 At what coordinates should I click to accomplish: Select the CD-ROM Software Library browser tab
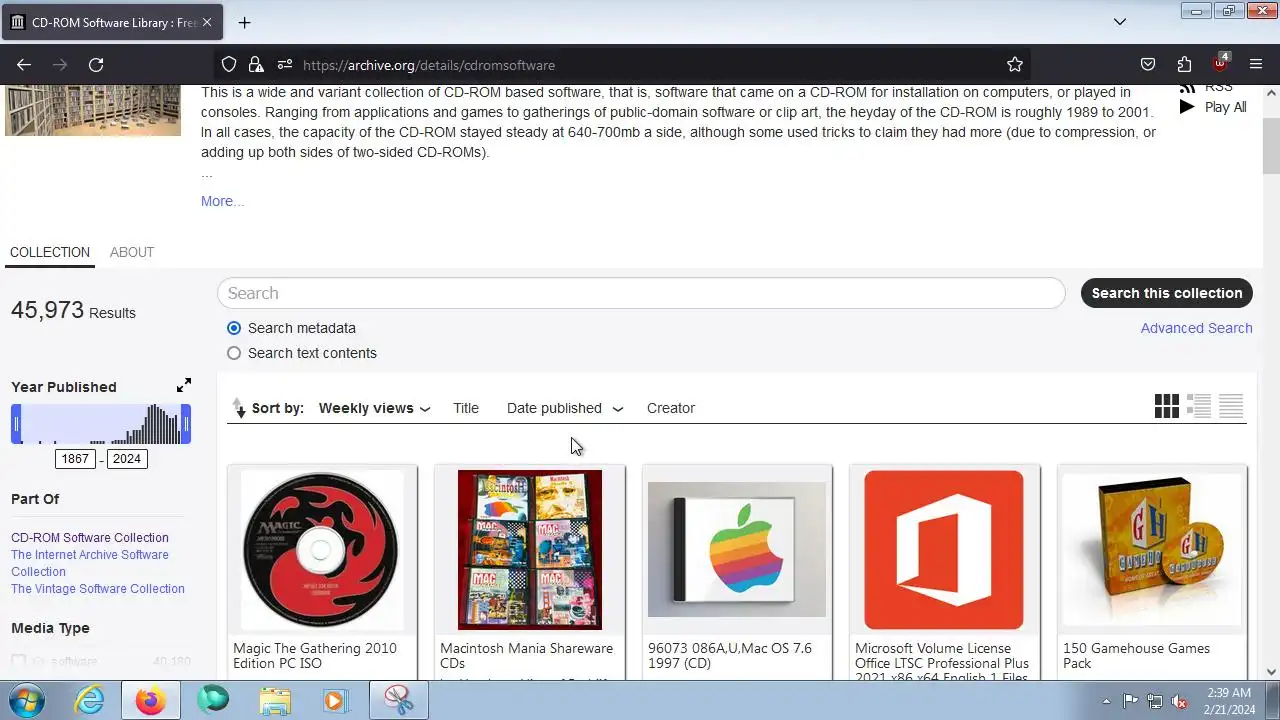click(112, 22)
